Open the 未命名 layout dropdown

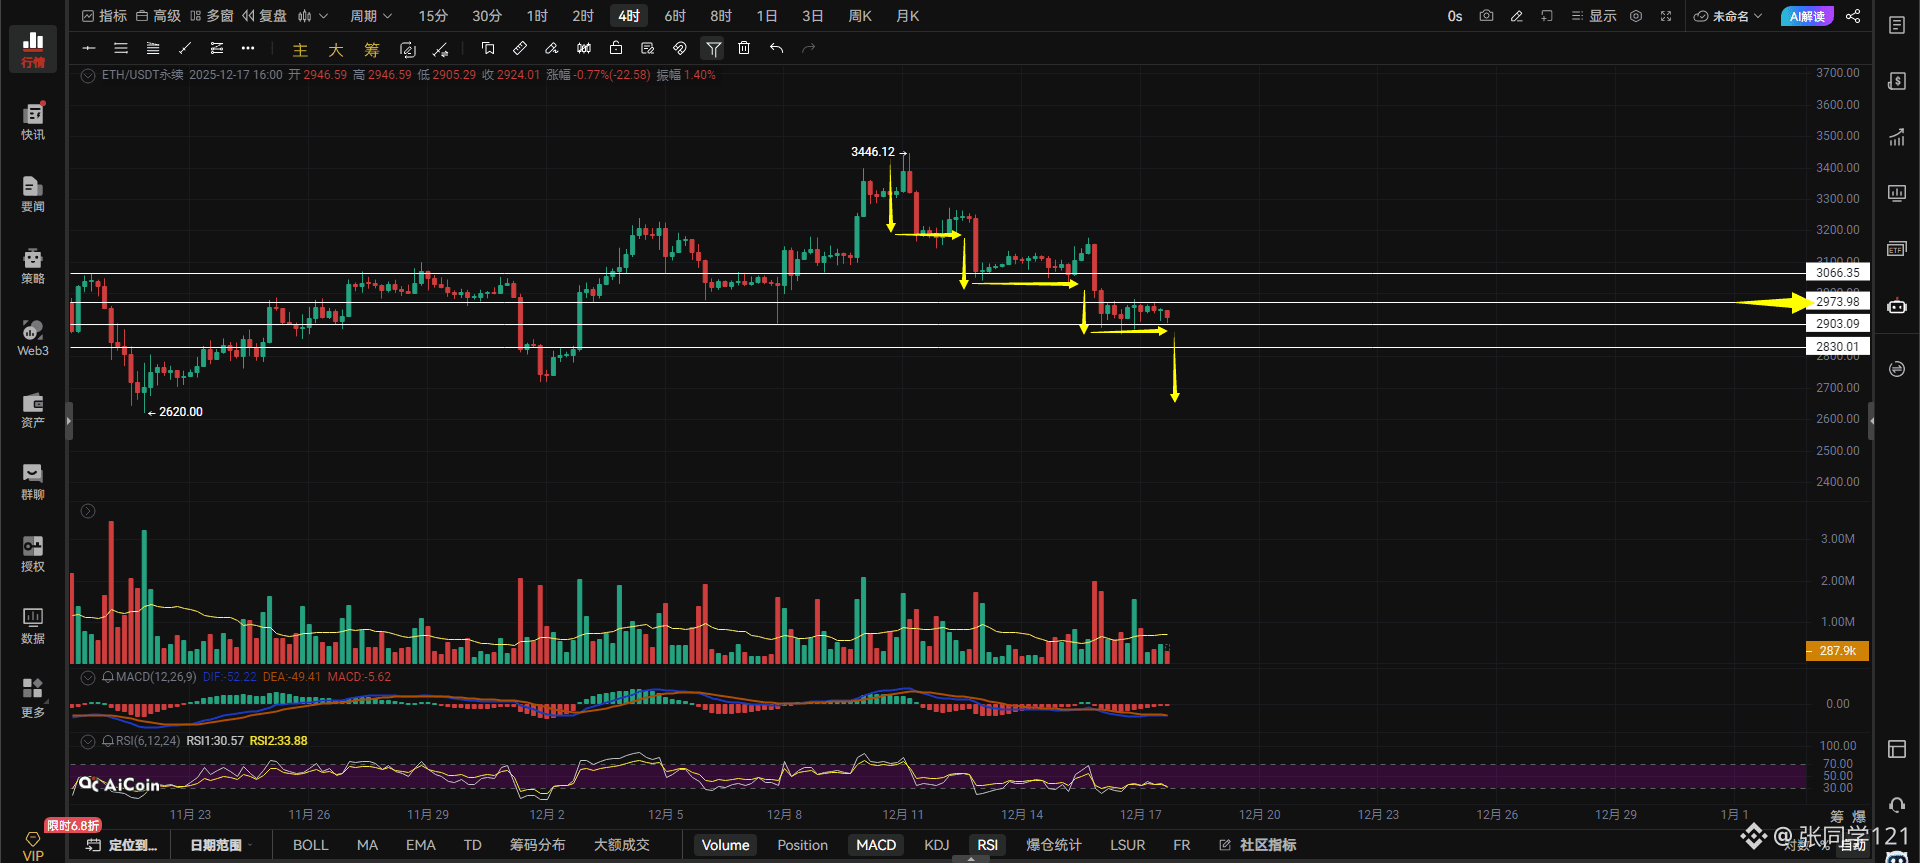1728,16
